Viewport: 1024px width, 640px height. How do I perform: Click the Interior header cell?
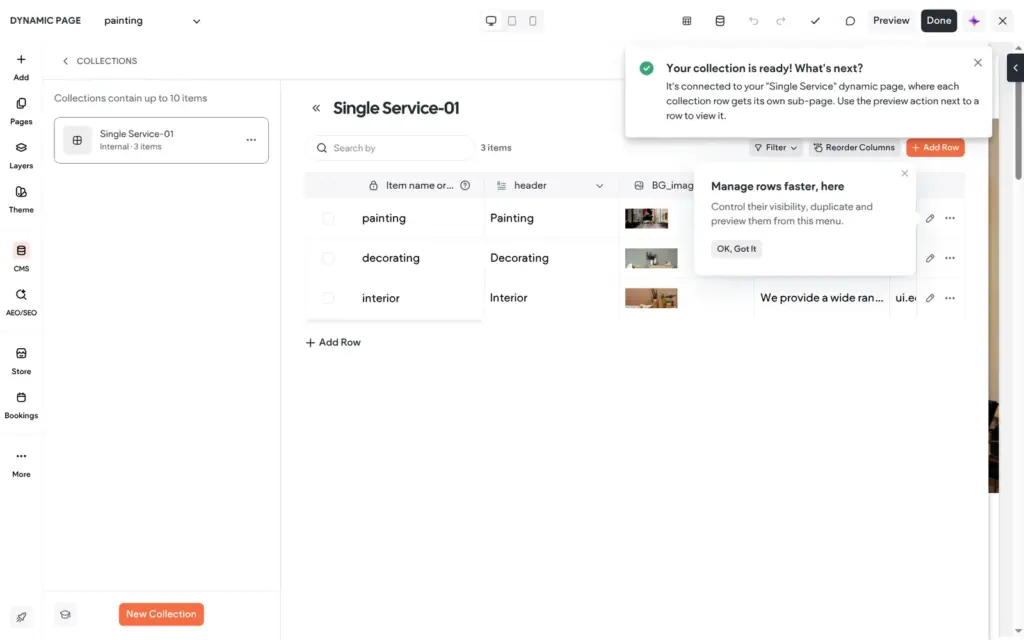tap(551, 298)
